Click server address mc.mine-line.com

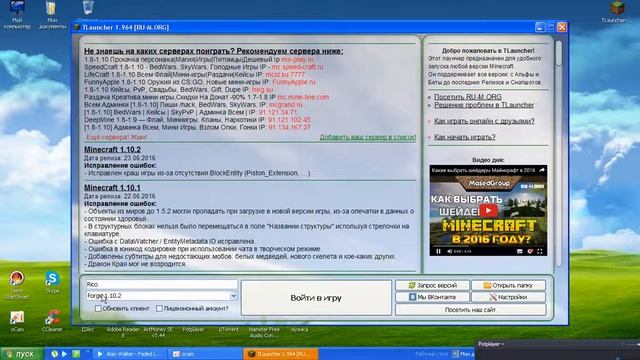coord(303,97)
